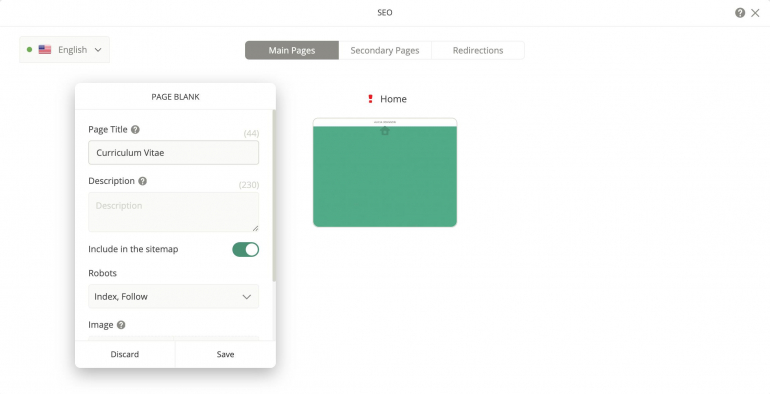Switch to the Redirections tab
The width and height of the screenshot is (770, 394).
pos(478,50)
